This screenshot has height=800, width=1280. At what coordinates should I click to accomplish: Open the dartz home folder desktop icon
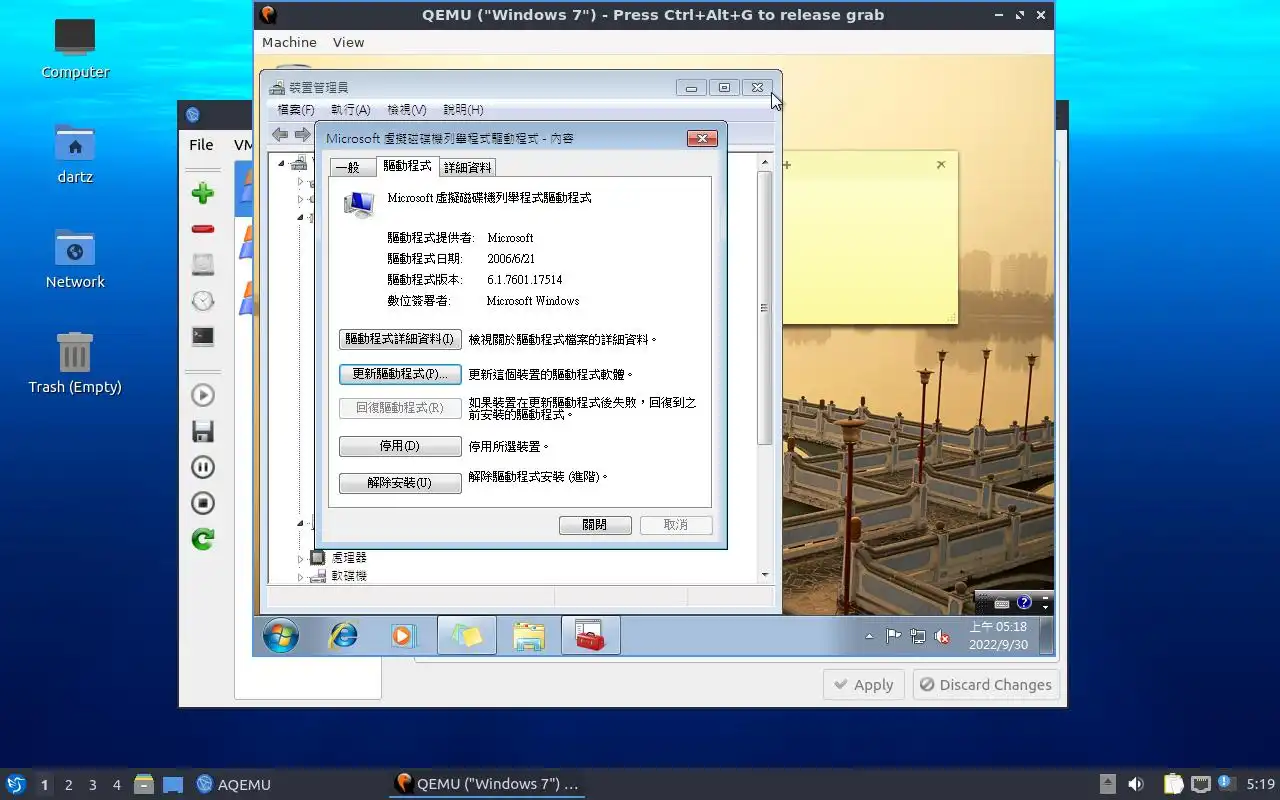[75, 154]
